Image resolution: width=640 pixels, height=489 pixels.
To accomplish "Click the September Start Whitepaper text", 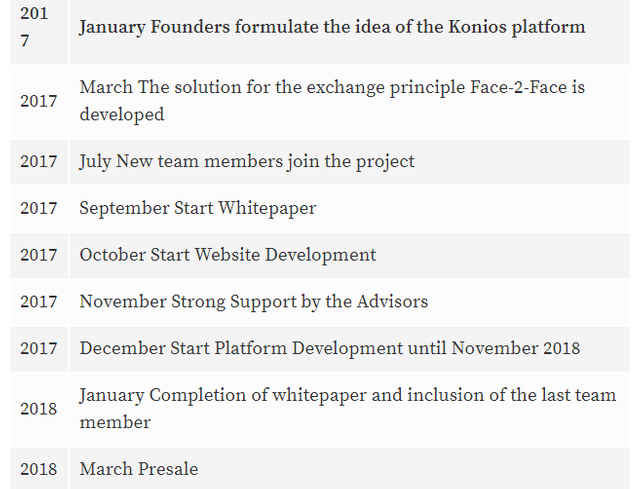I will click(x=198, y=208).
